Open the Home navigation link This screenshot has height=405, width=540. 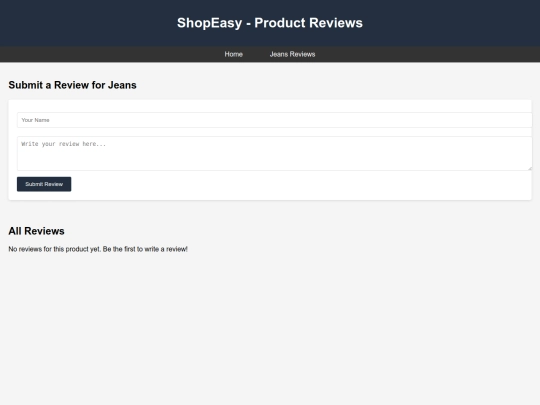pyautogui.click(x=233, y=54)
